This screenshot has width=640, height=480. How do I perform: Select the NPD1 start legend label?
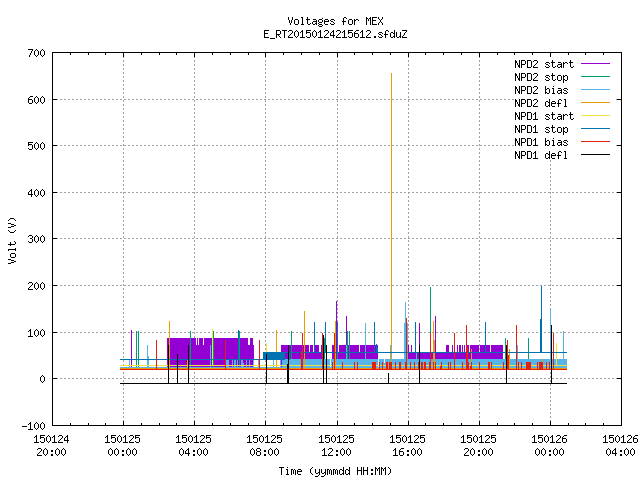544,116
